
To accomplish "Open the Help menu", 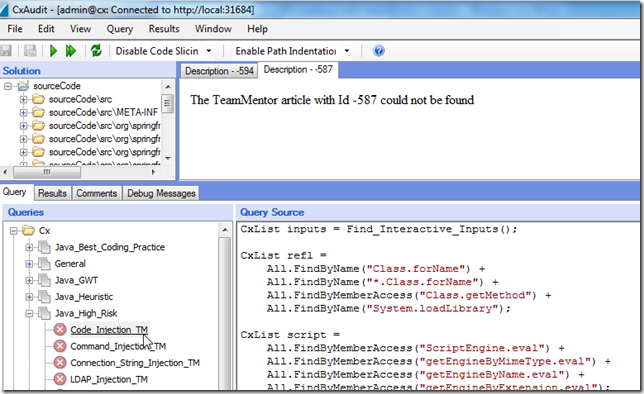I will (258, 29).
